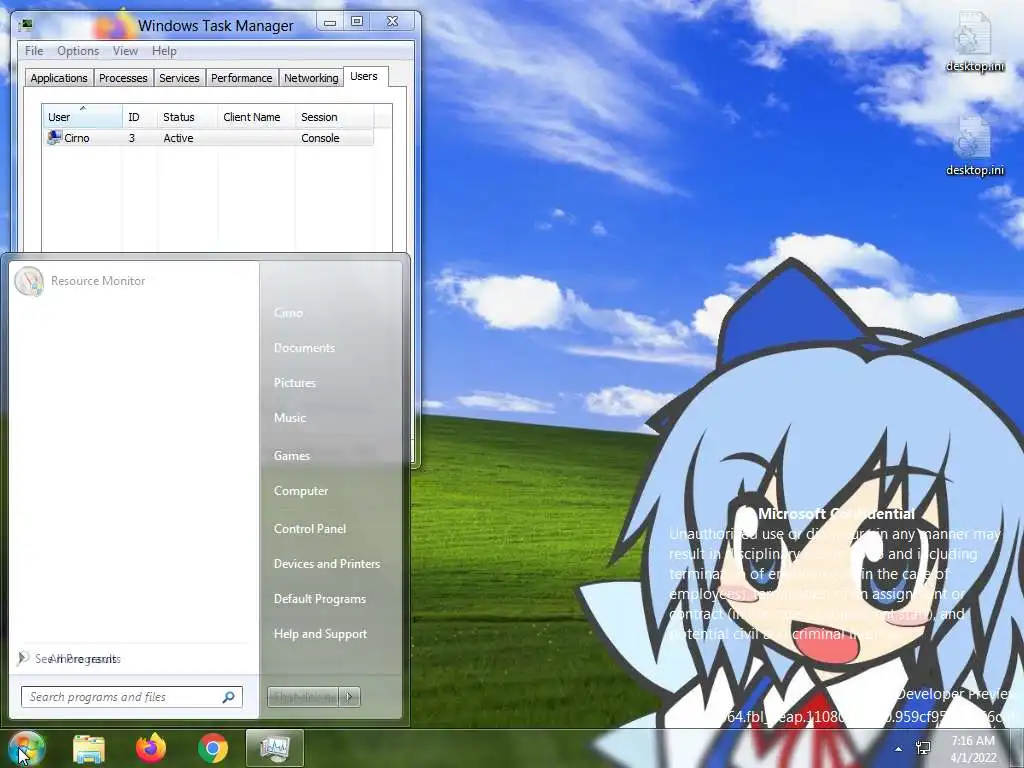This screenshot has height=768, width=1024.
Task: Select the lower desktop.ini desktop icon
Action: click(x=974, y=146)
